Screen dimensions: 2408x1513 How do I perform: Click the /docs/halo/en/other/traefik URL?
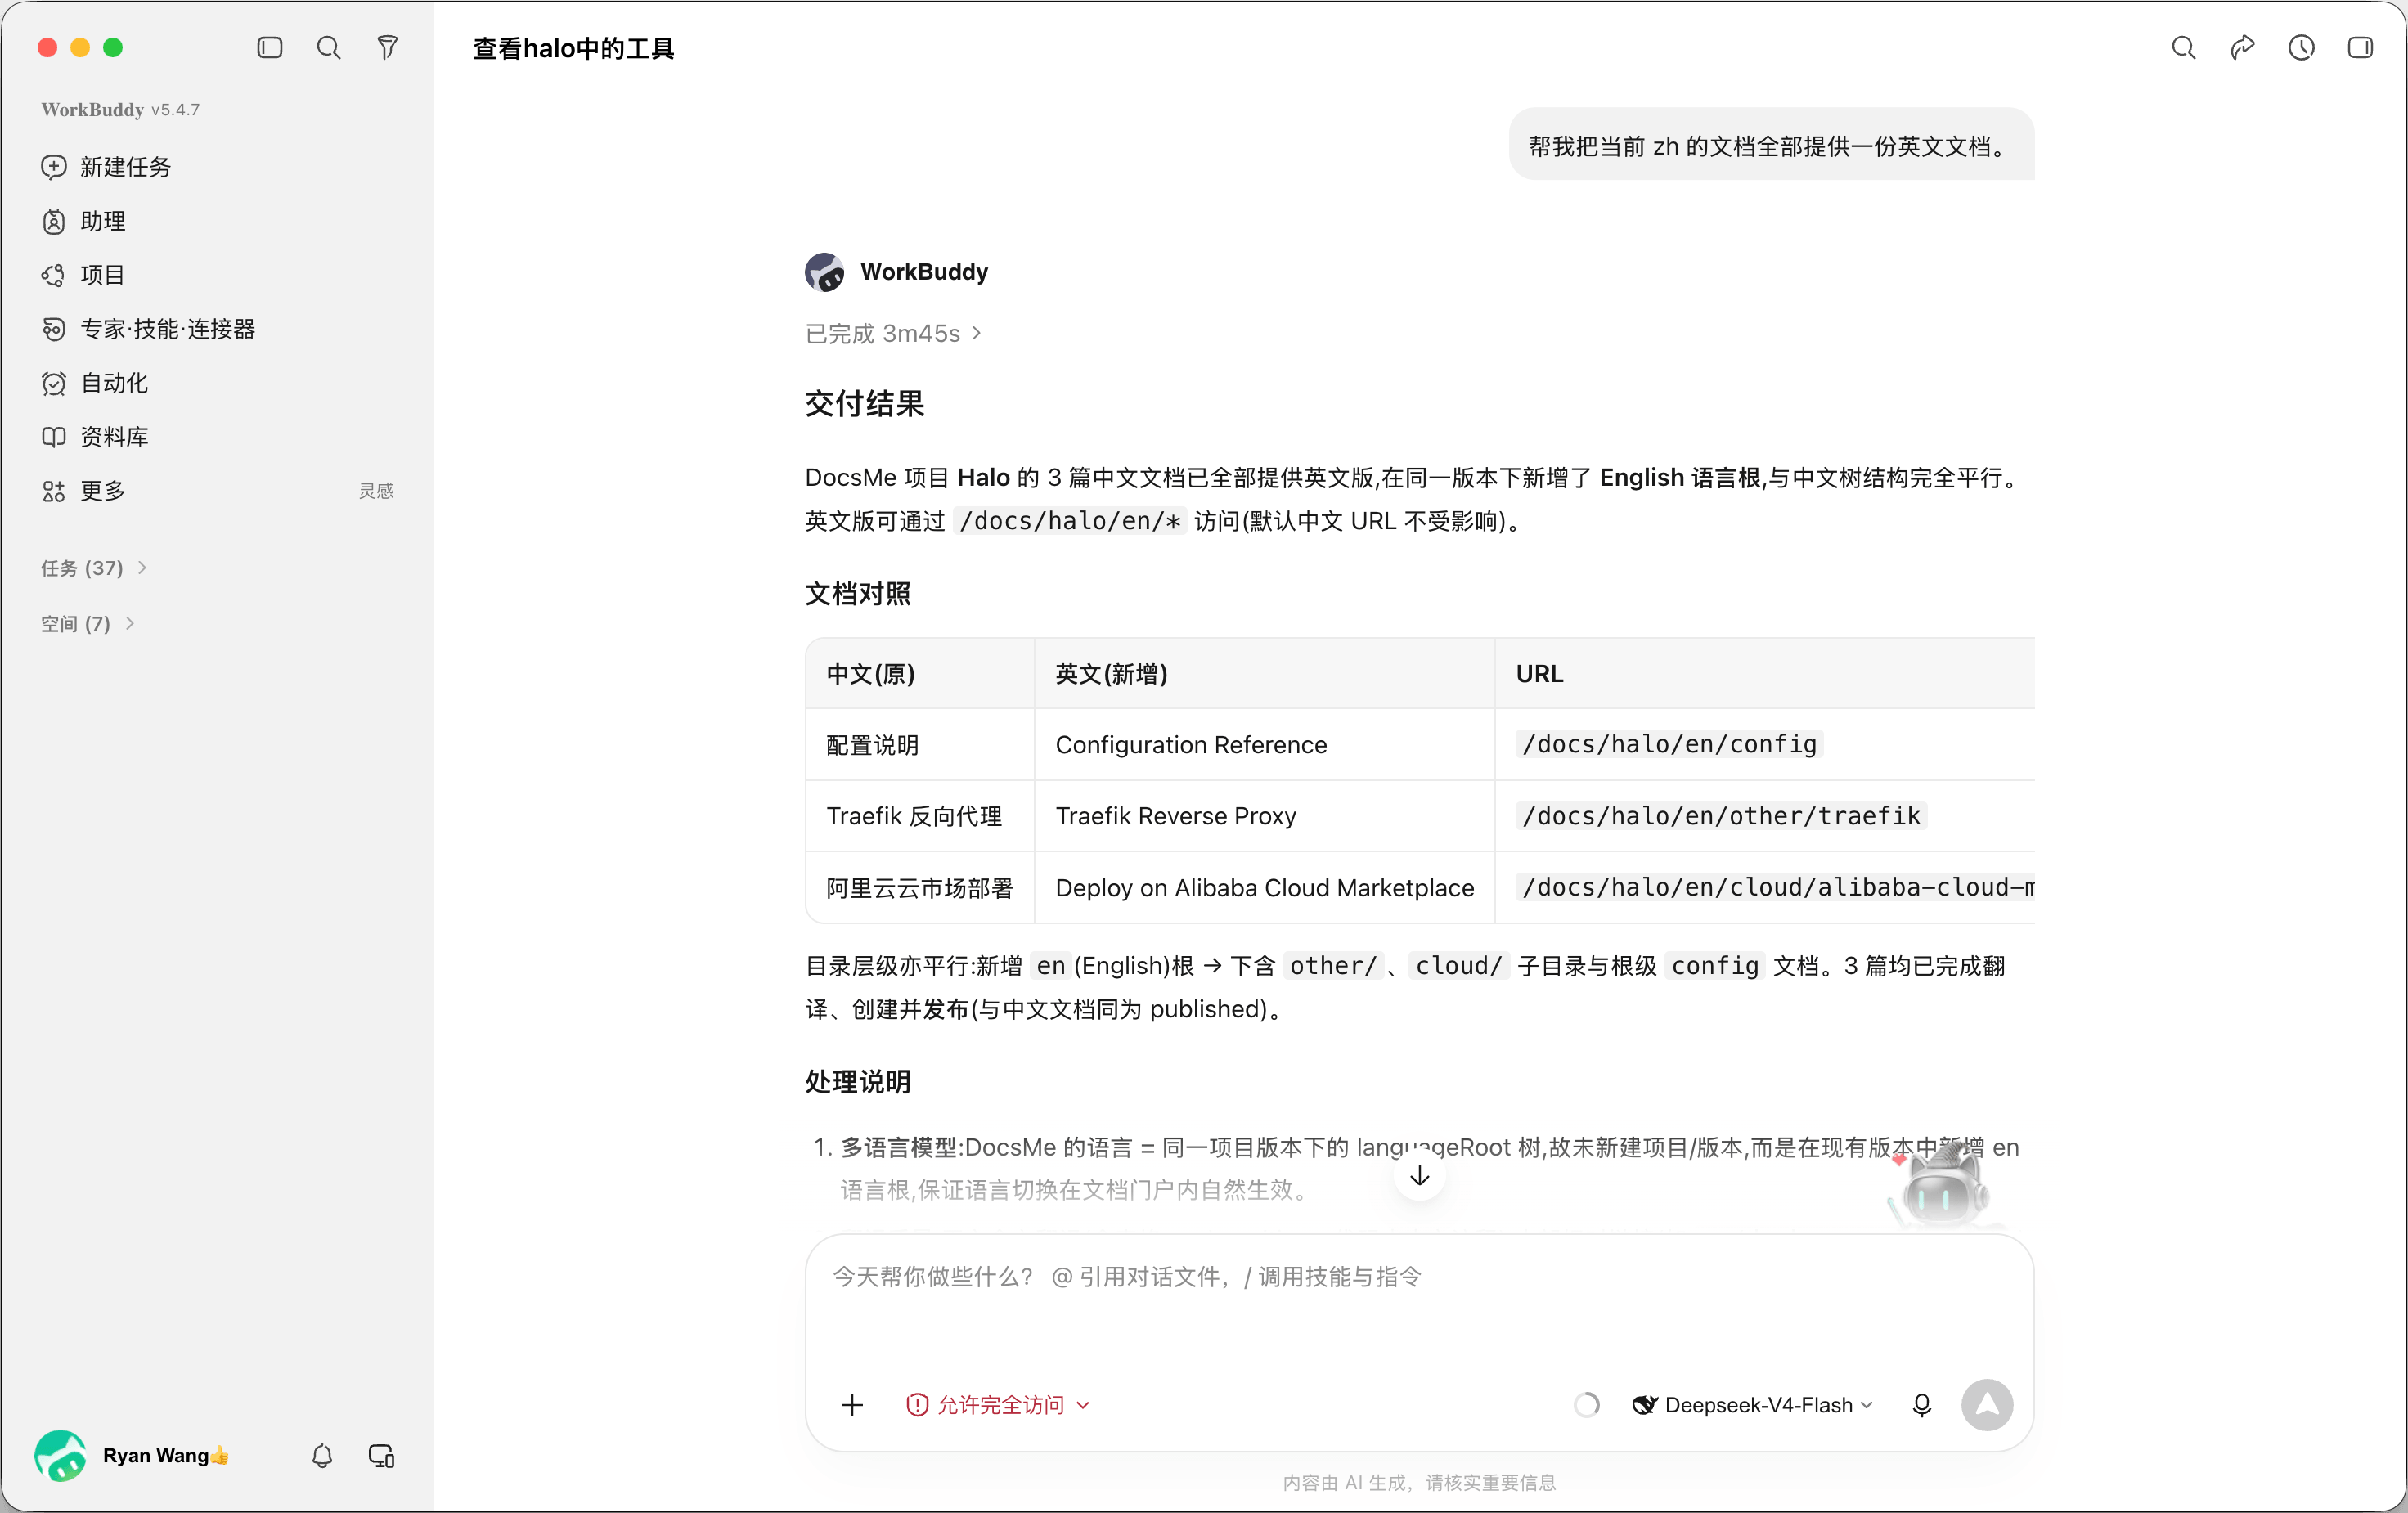(x=1720, y=816)
